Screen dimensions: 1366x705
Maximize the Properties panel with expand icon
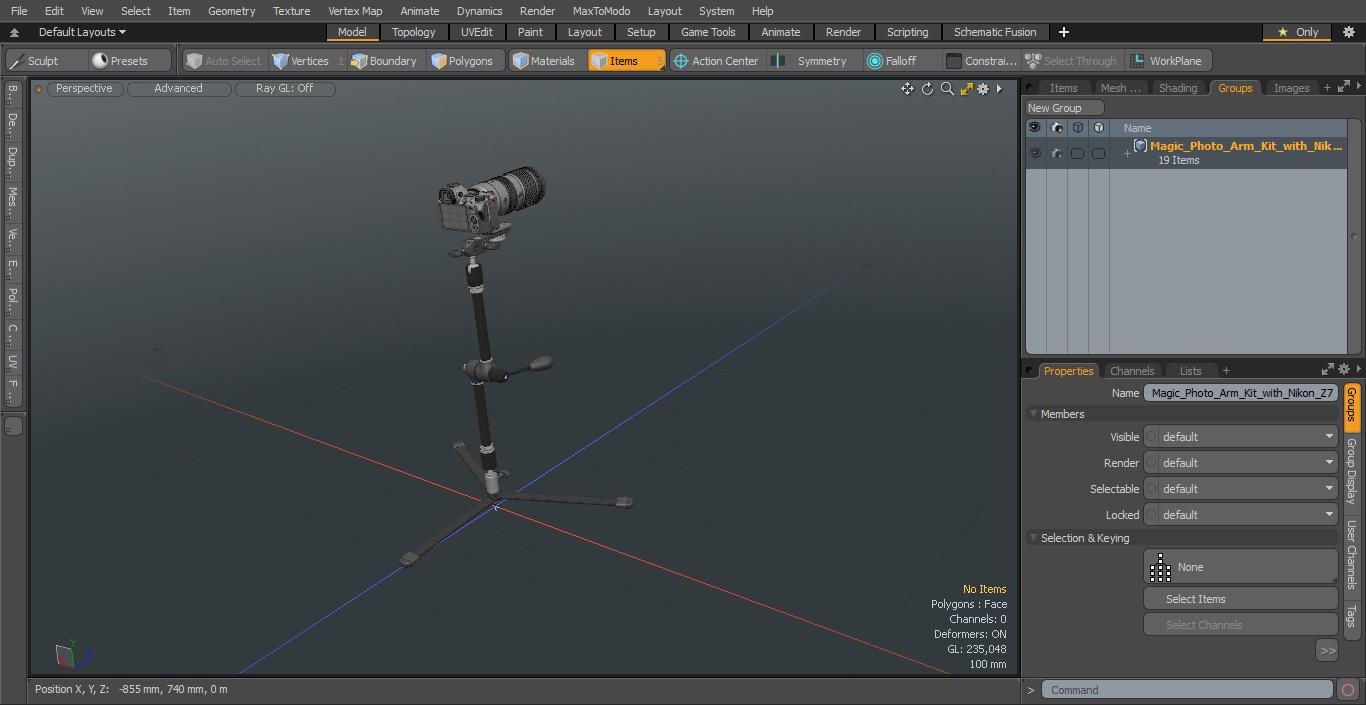coord(1328,369)
